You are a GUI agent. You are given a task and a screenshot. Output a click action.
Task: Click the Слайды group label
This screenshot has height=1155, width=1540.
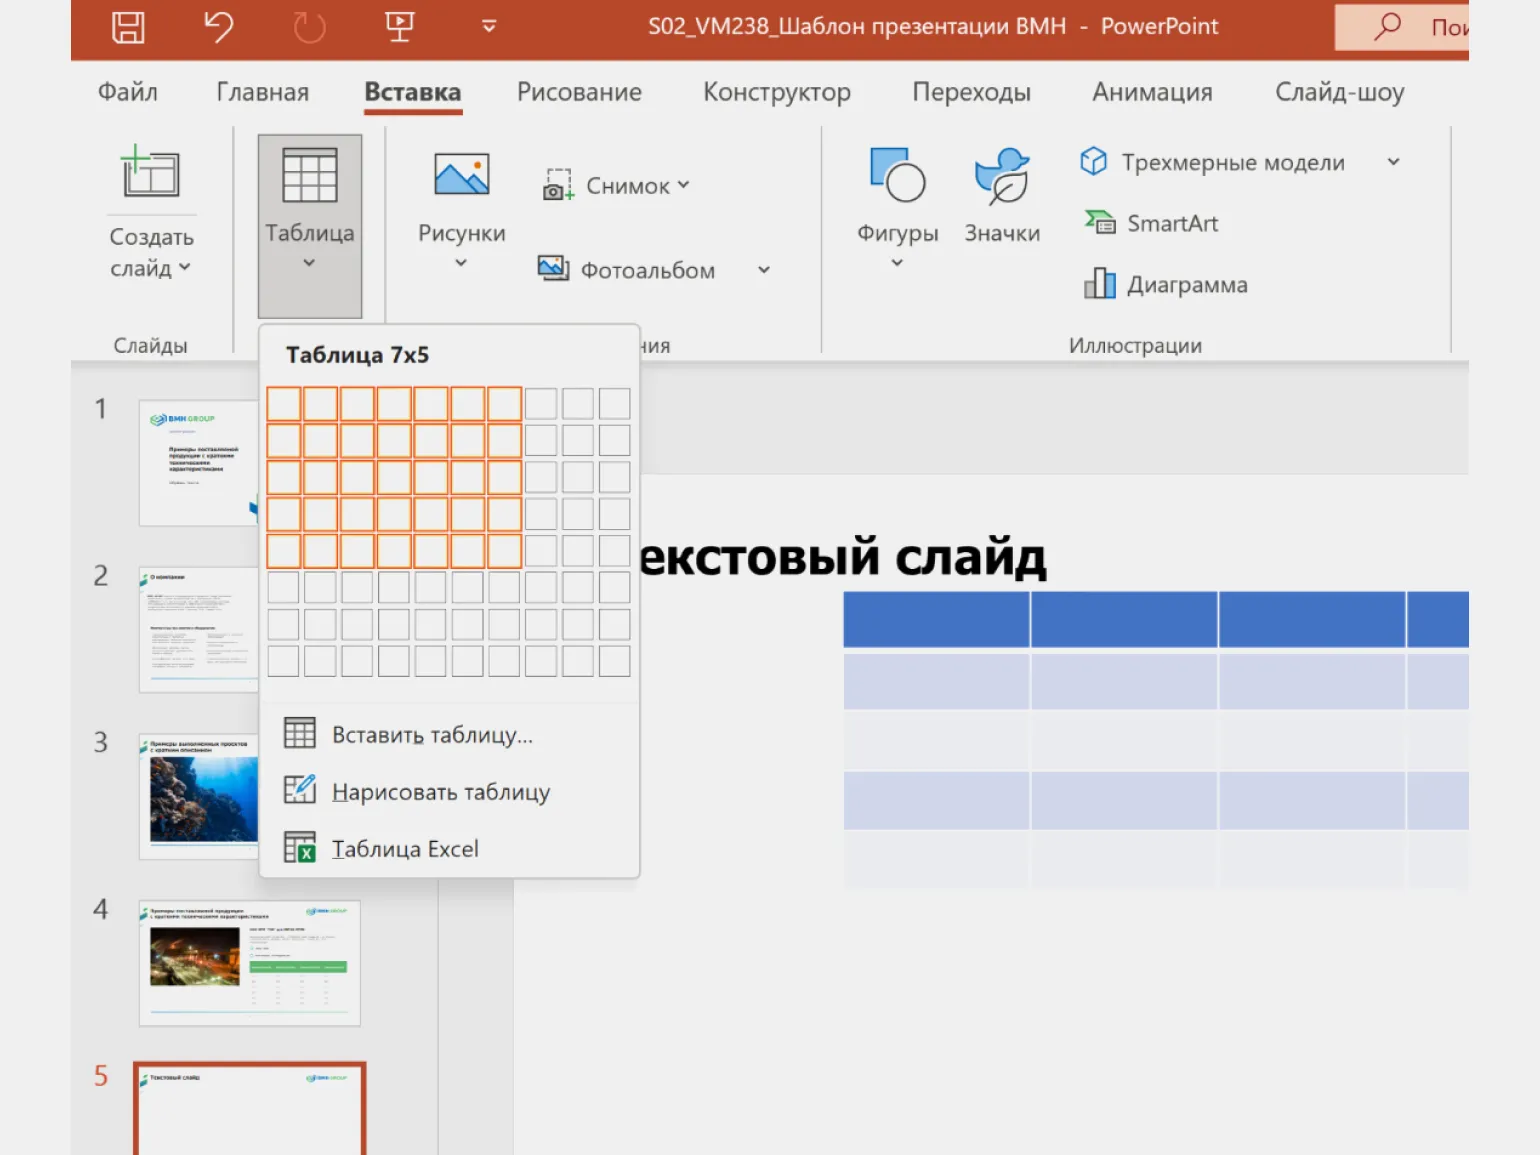pyautogui.click(x=150, y=345)
